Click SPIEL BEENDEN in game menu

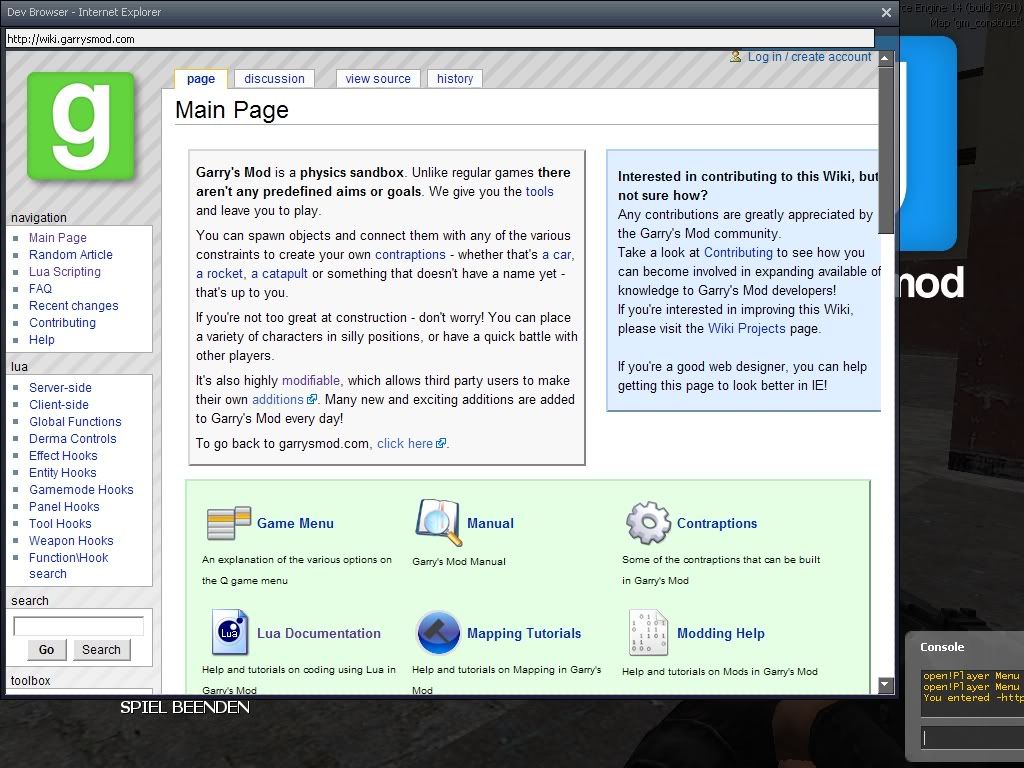tap(185, 707)
